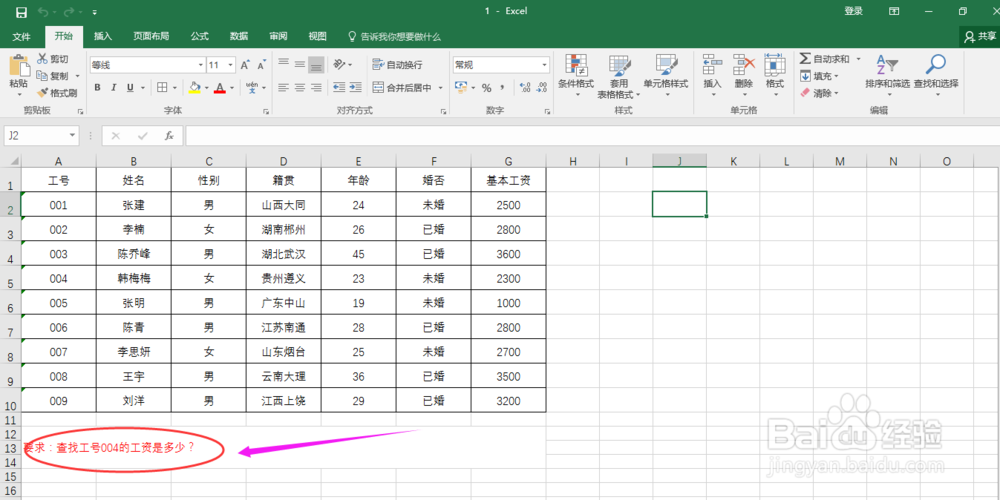Switch to the Review (审阅) tab
Image resolution: width=1000 pixels, height=500 pixels.
pyautogui.click(x=278, y=36)
